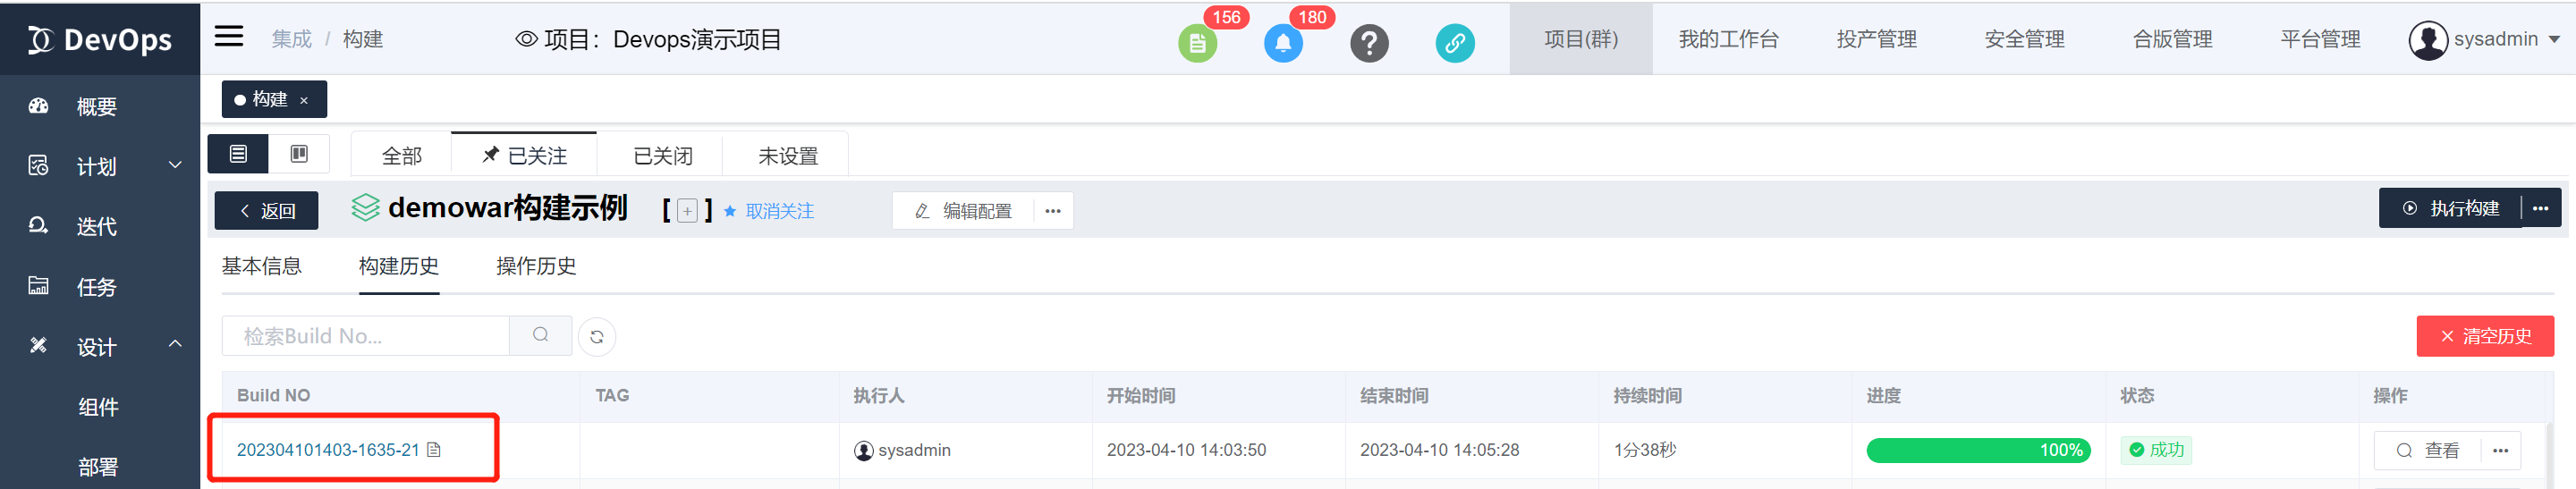The width and height of the screenshot is (2576, 489).
Task: Select the 已关闭 filter tab
Action: click(662, 156)
